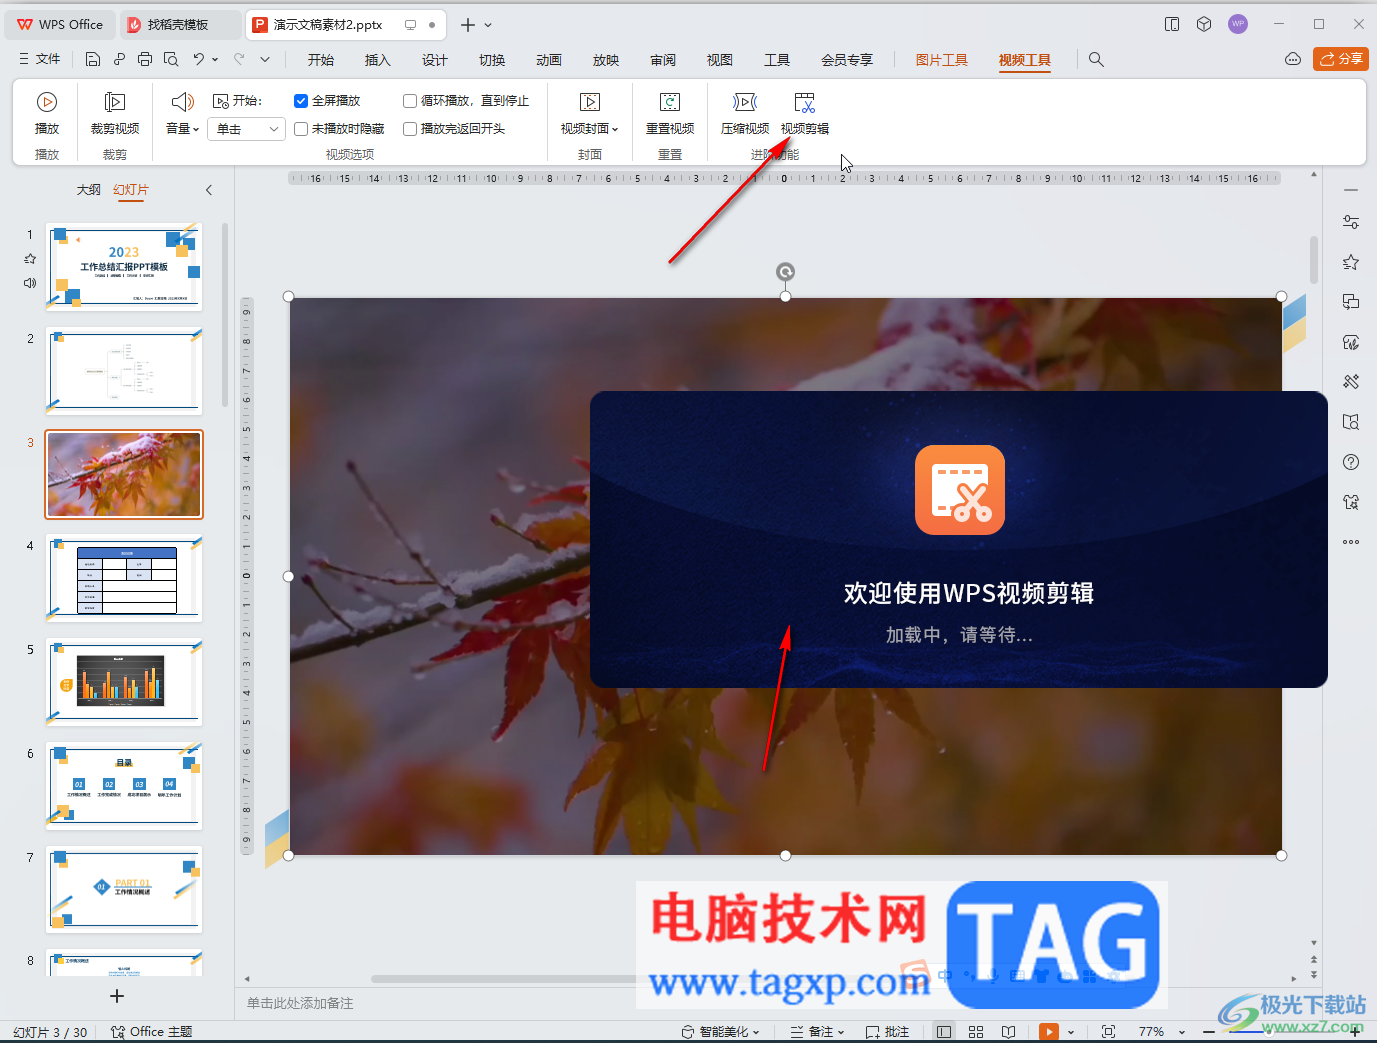
Task: Expand the Smart Beautify (智能美化) menu
Action: (720, 1031)
